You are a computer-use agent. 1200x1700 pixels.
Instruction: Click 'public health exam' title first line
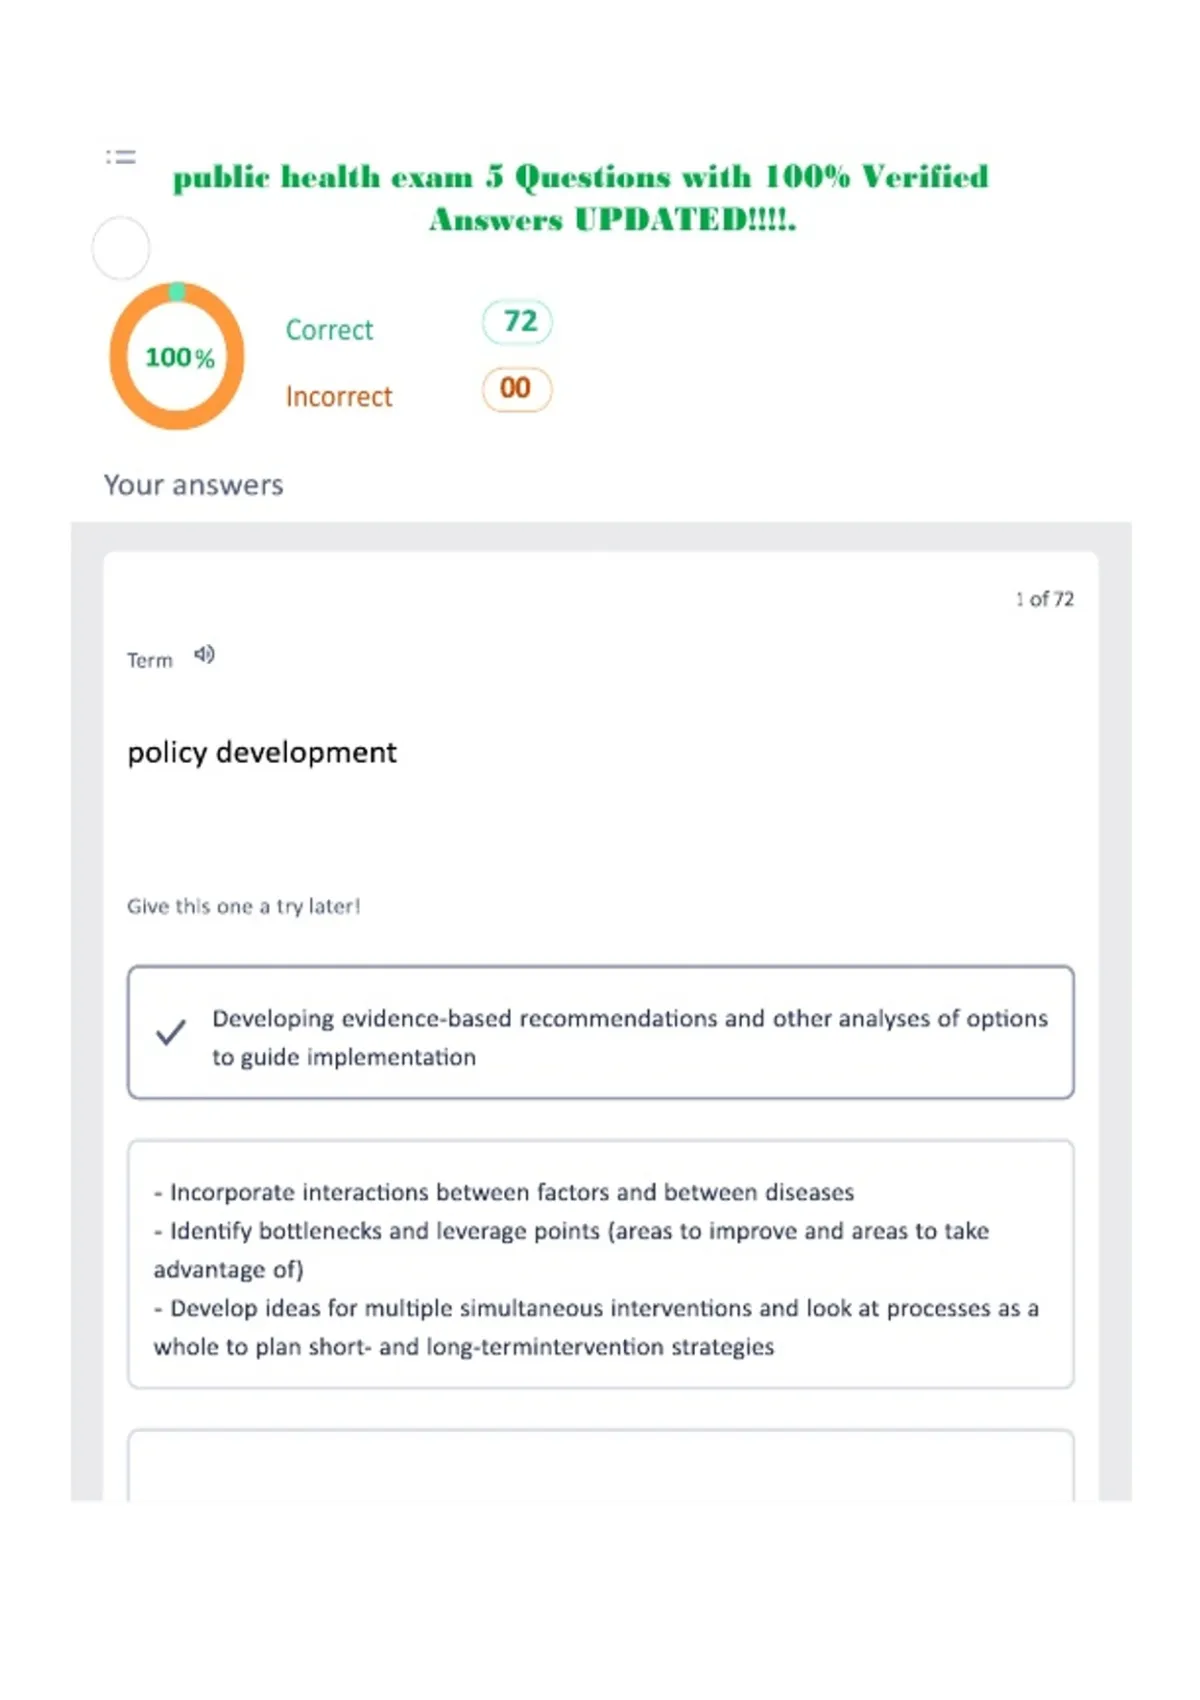tap(581, 177)
